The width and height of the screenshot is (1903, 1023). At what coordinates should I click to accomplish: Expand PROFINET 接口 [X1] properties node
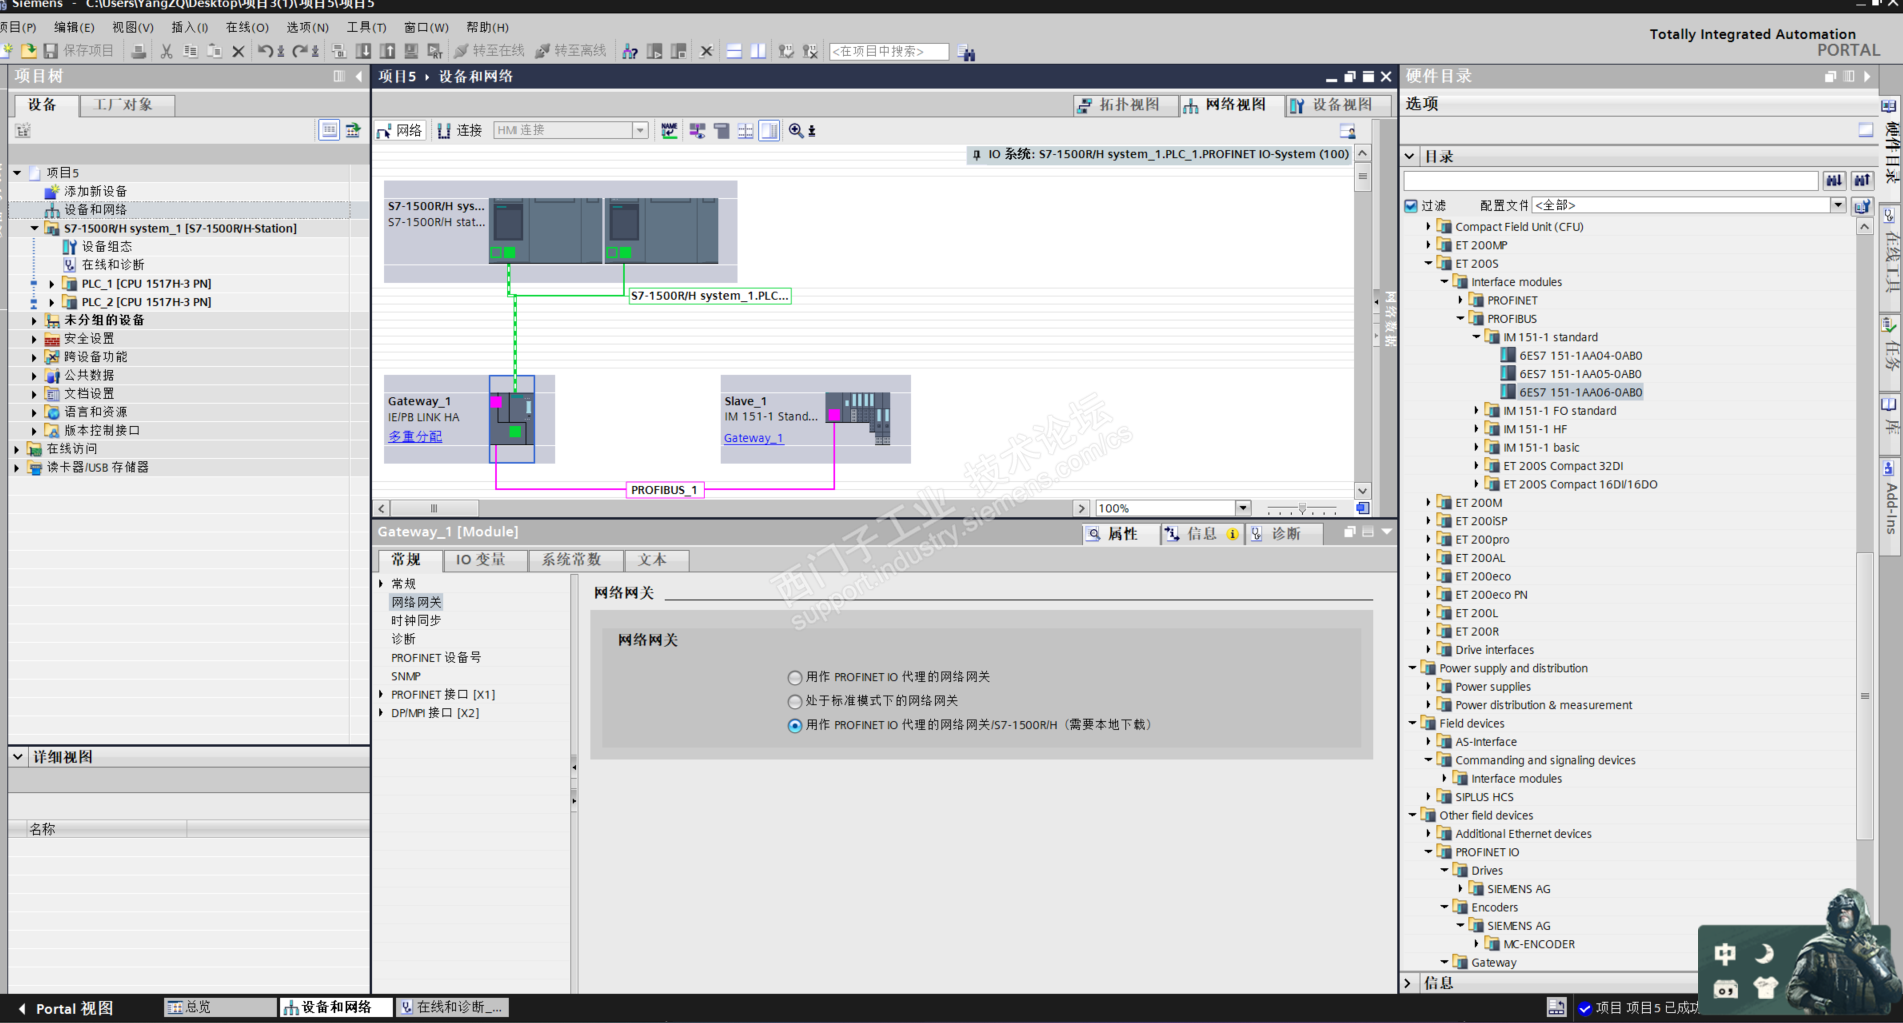[381, 695]
